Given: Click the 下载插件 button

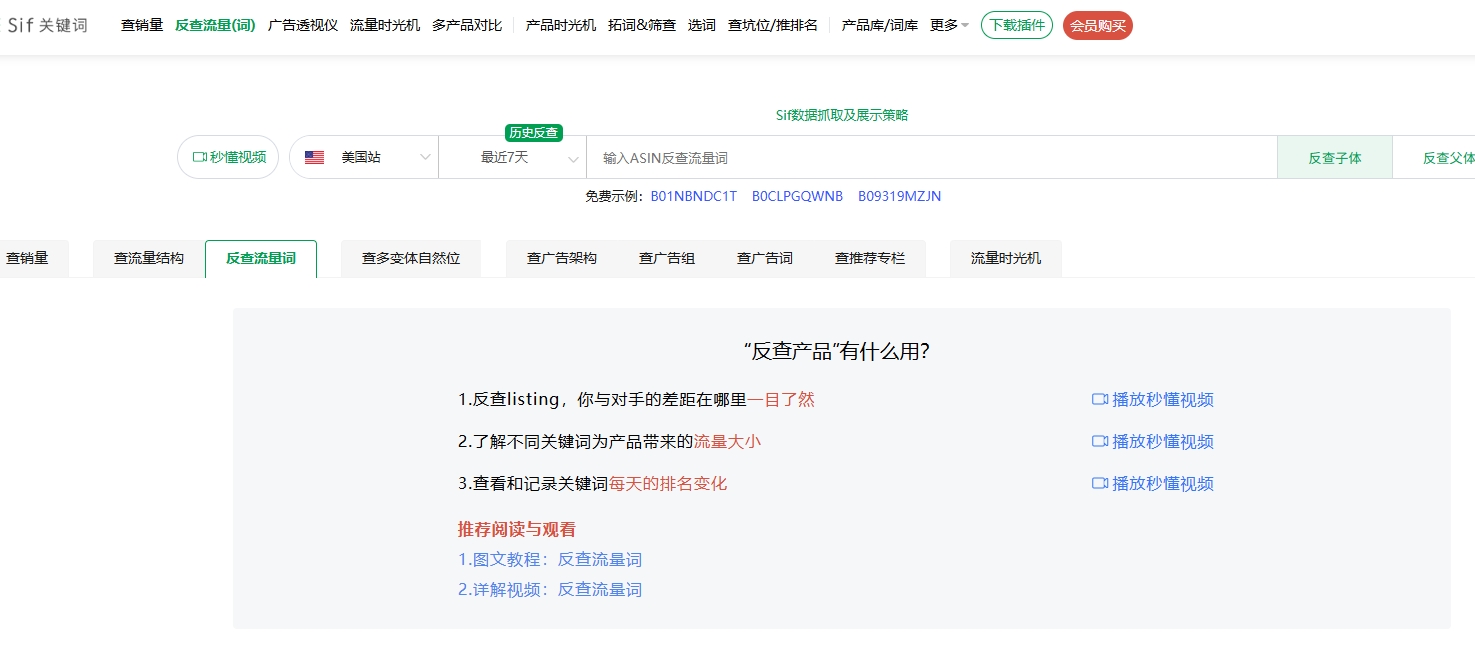Looking at the screenshot, I should pos(1016,25).
